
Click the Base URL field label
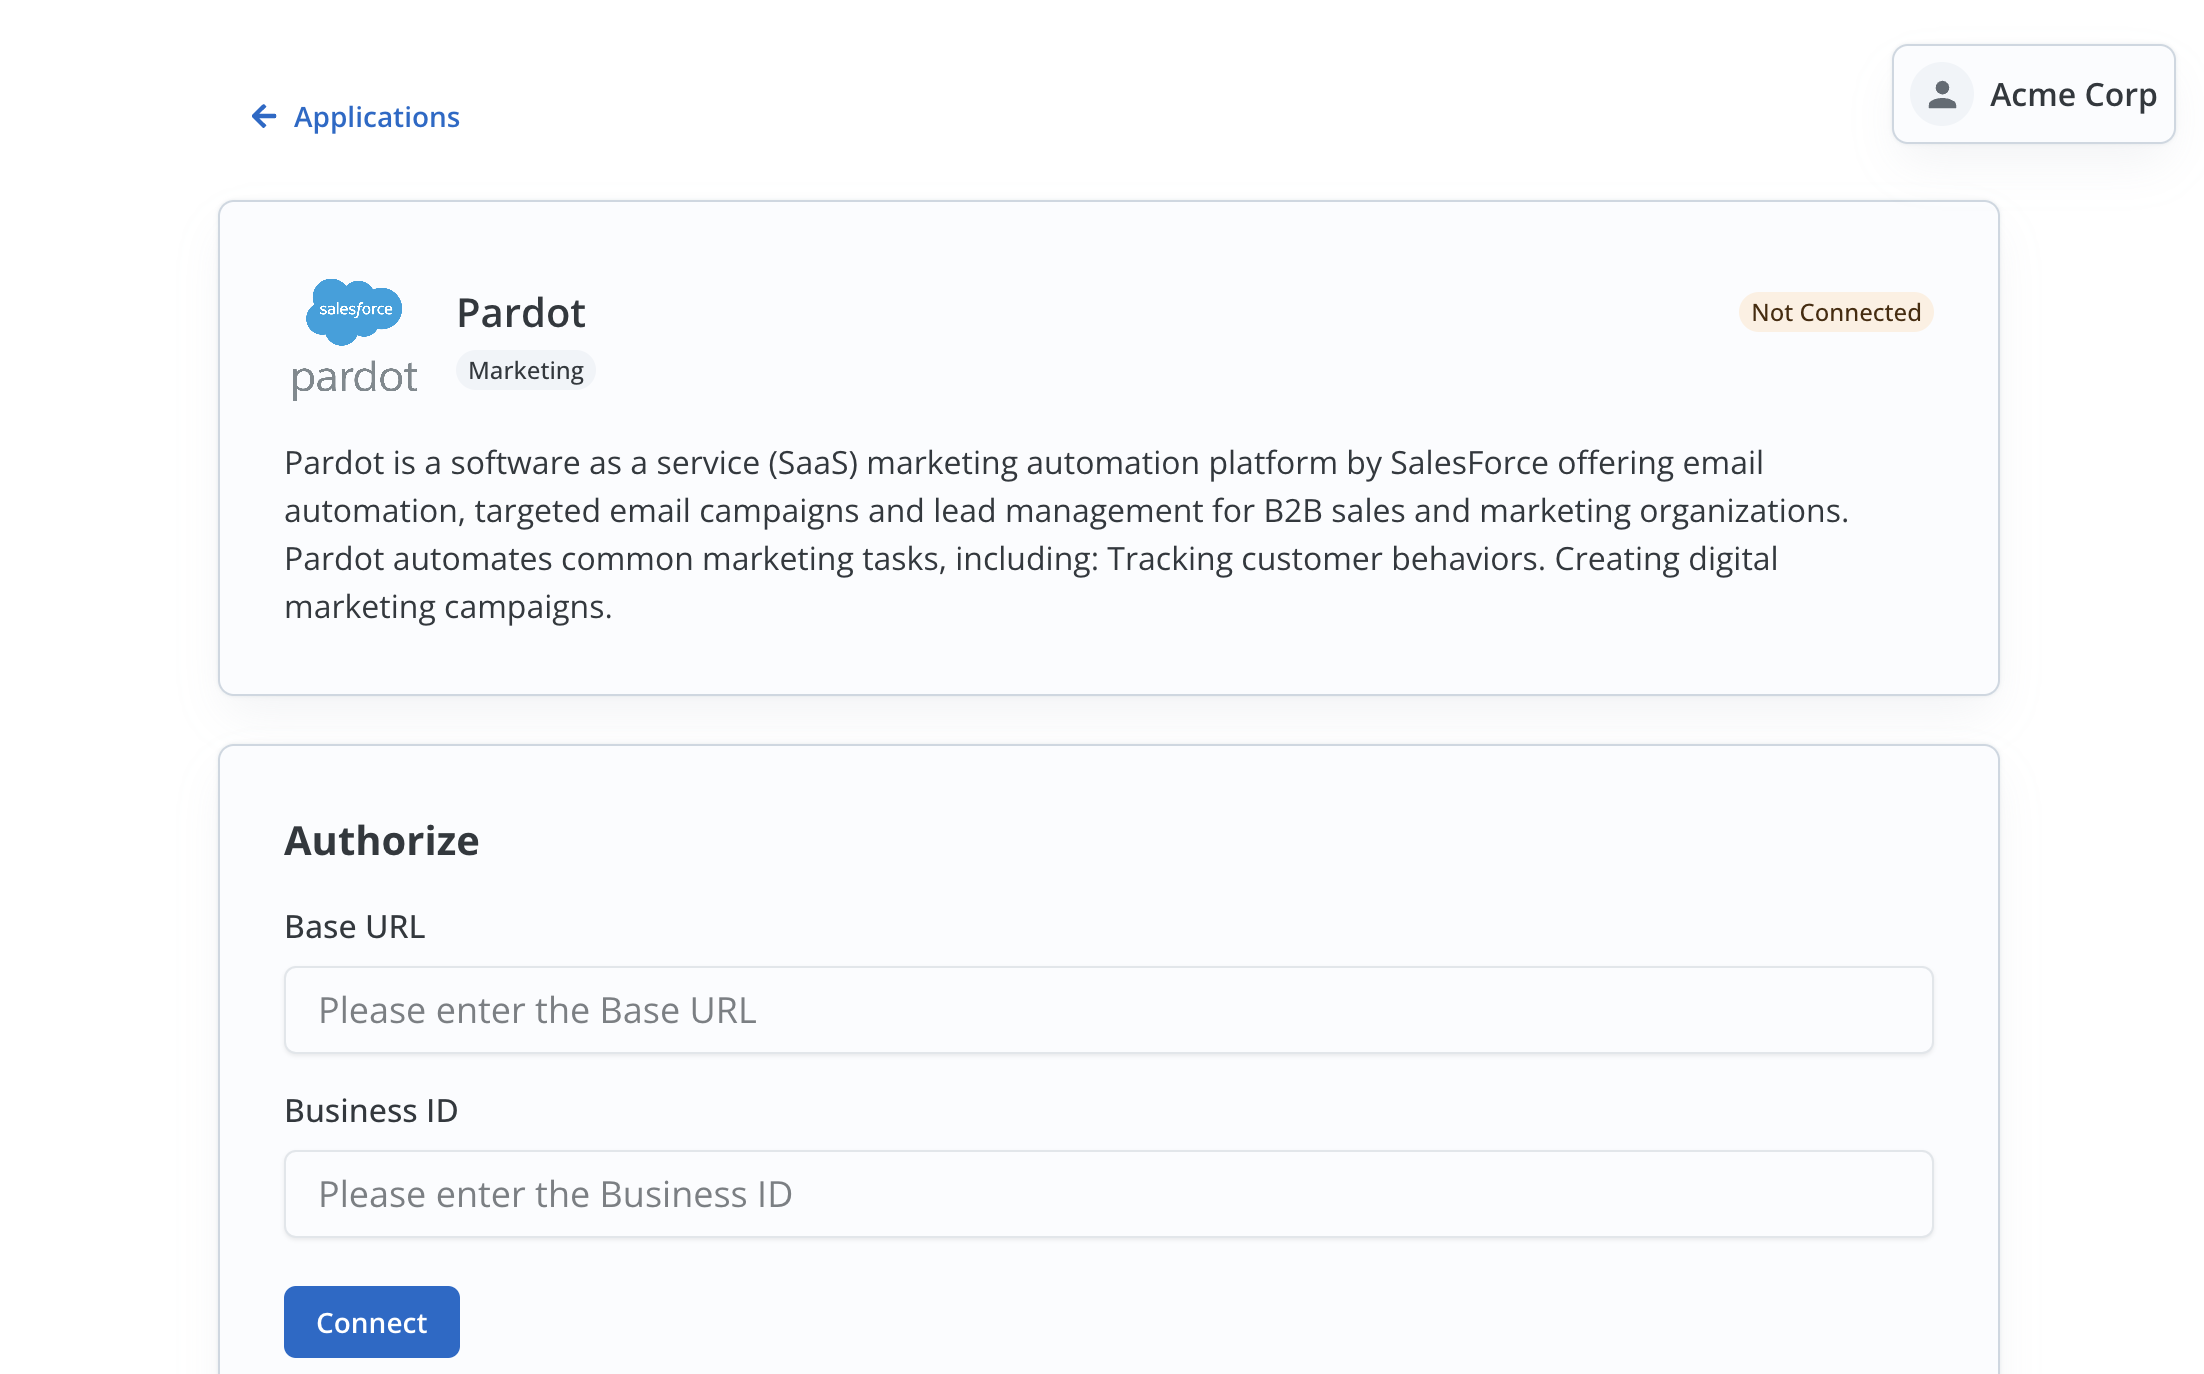(354, 926)
